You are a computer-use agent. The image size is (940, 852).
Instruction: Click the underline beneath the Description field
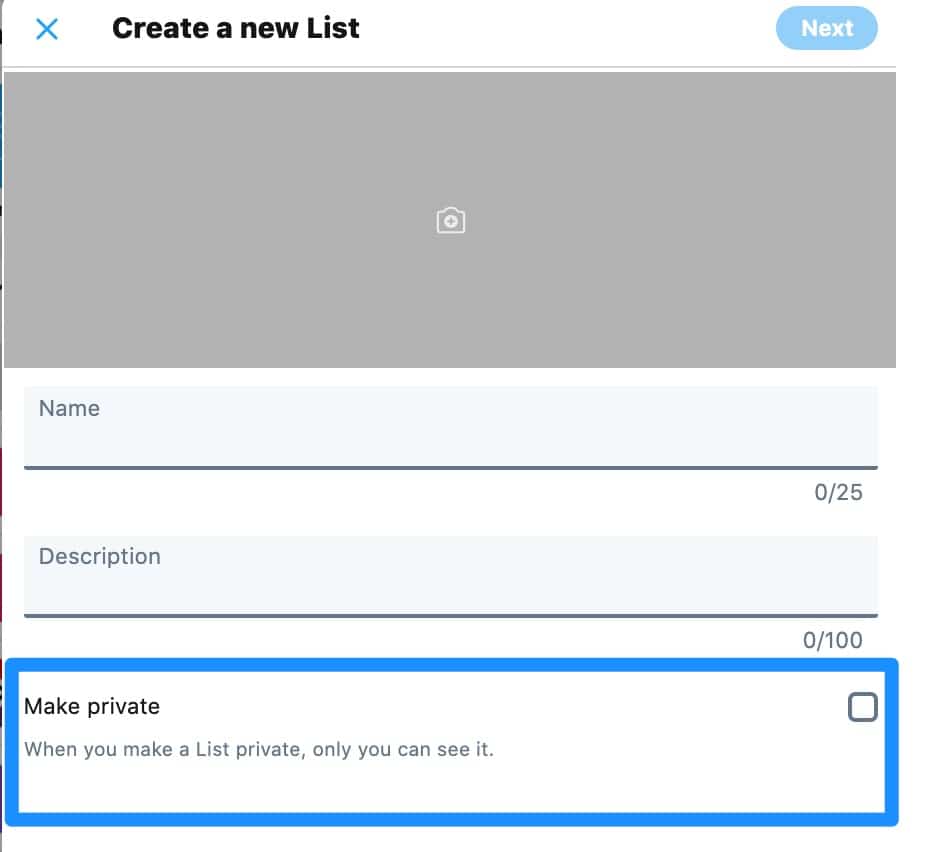pos(450,615)
